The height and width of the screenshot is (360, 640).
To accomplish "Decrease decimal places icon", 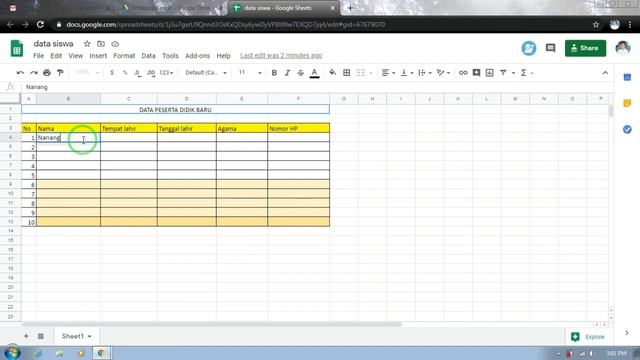I will coord(138,73).
